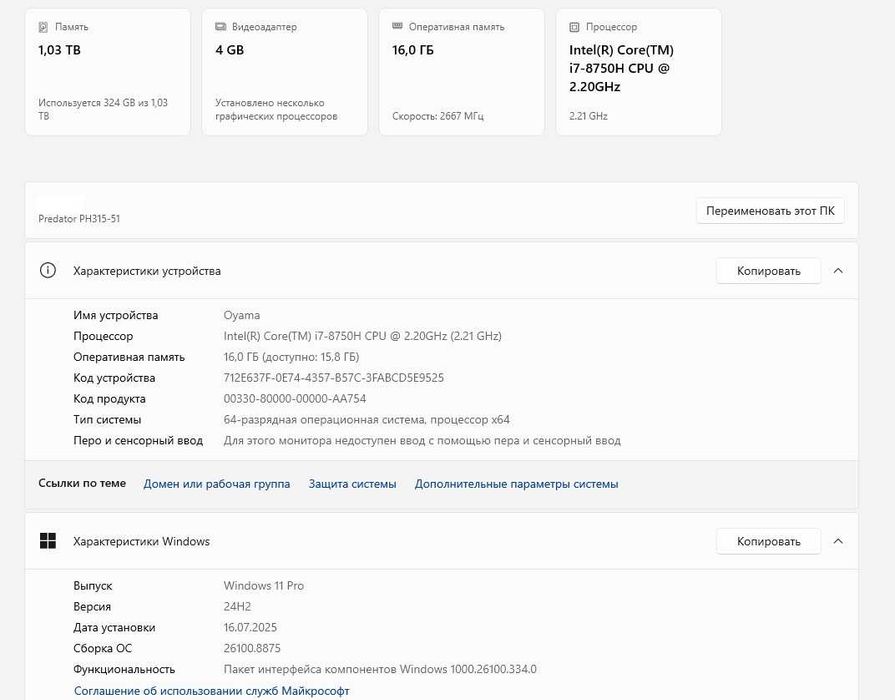Select the Predator PH315-51 model text
895x700 pixels.
tap(79, 219)
